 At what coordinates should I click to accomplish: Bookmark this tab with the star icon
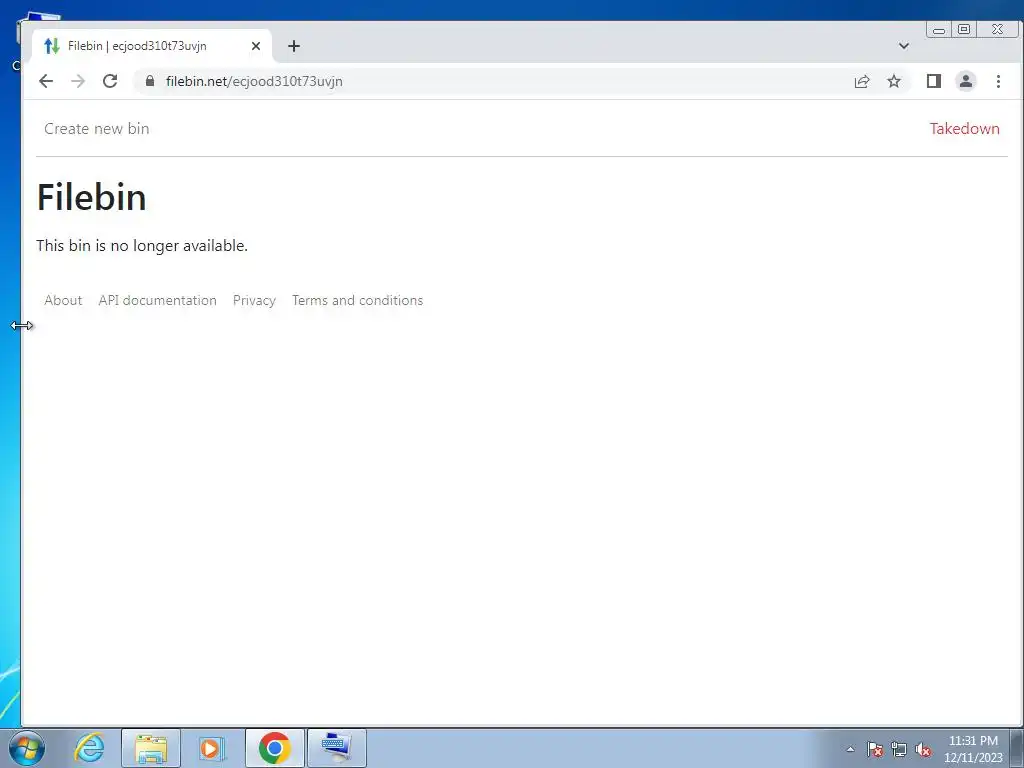pyautogui.click(x=894, y=82)
